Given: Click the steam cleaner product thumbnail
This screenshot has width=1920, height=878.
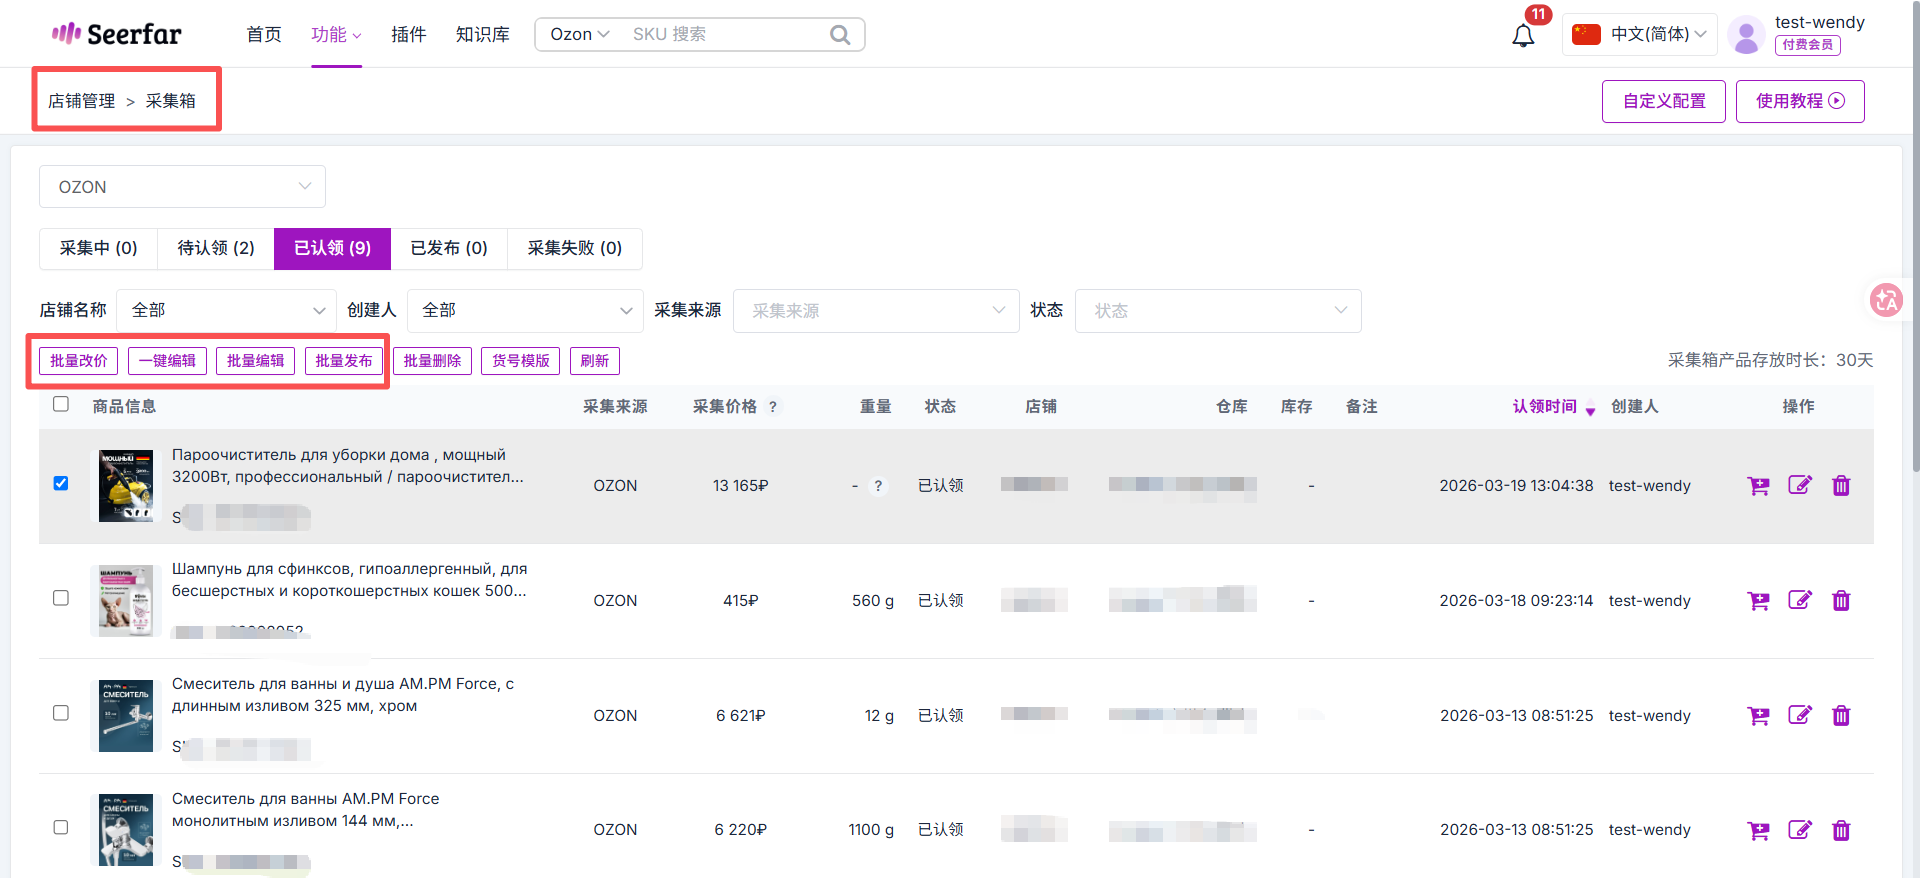Looking at the screenshot, I should [126, 486].
